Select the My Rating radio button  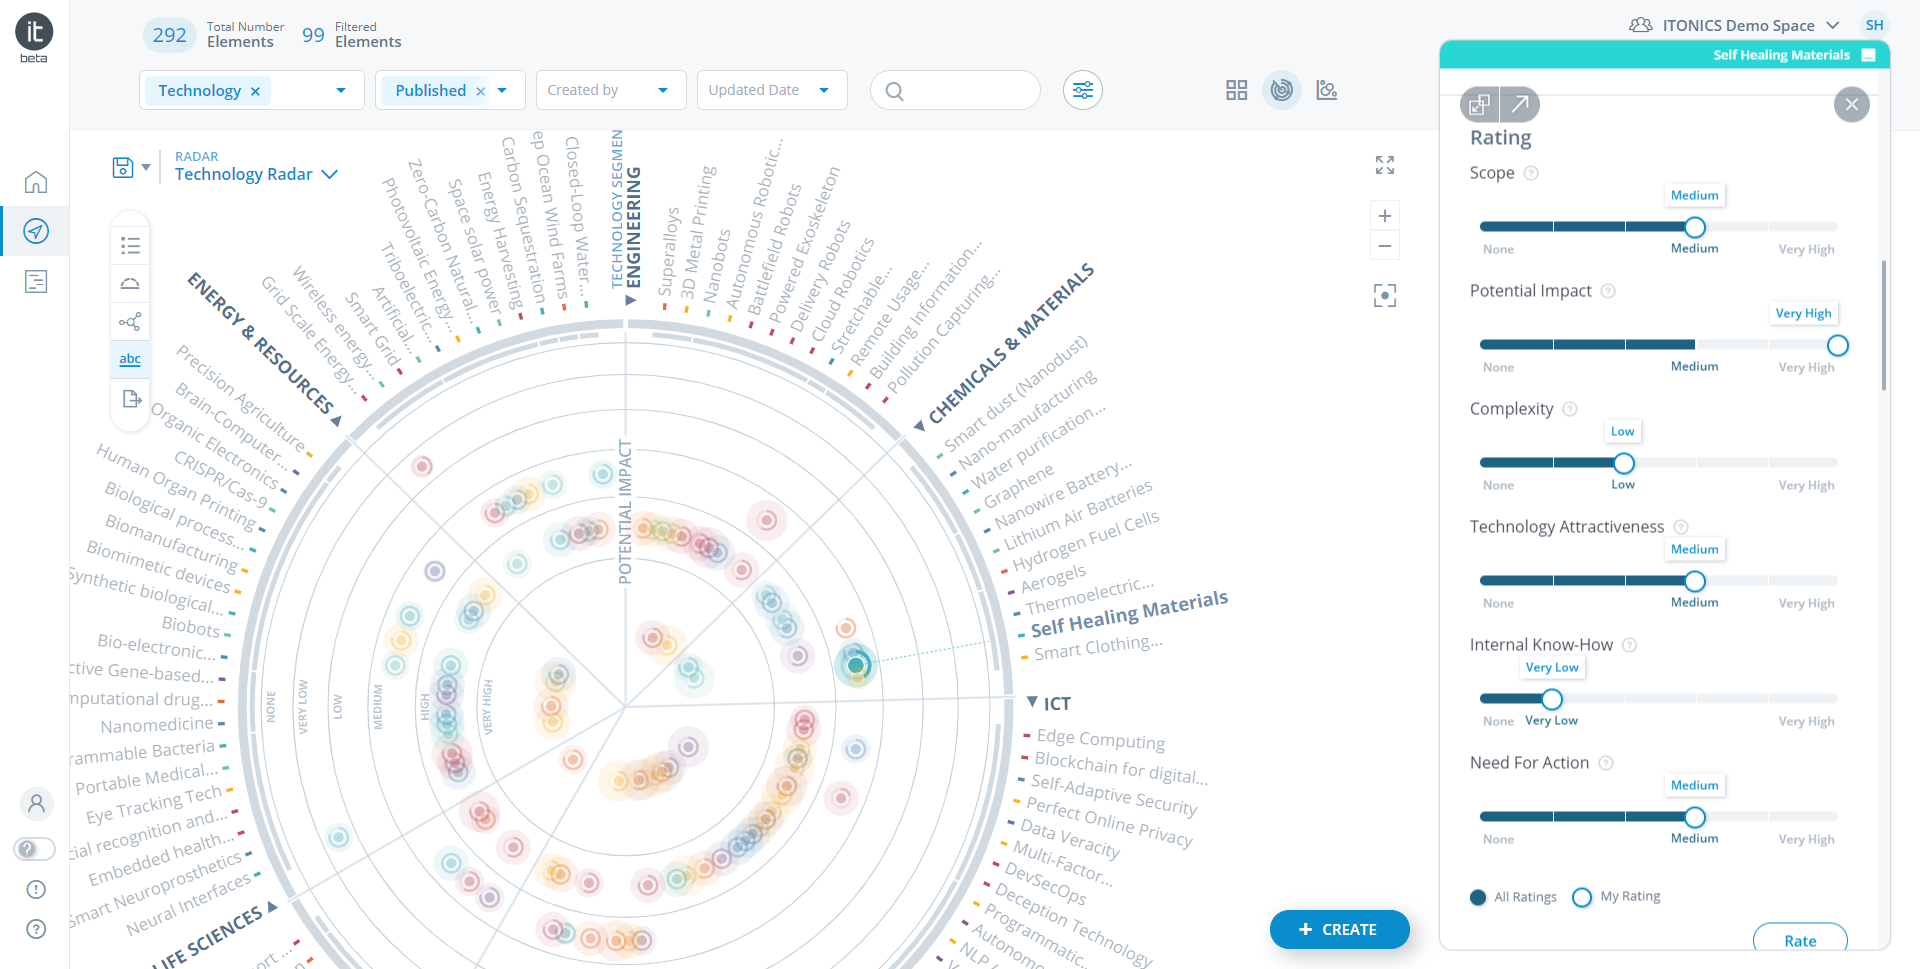coord(1582,897)
